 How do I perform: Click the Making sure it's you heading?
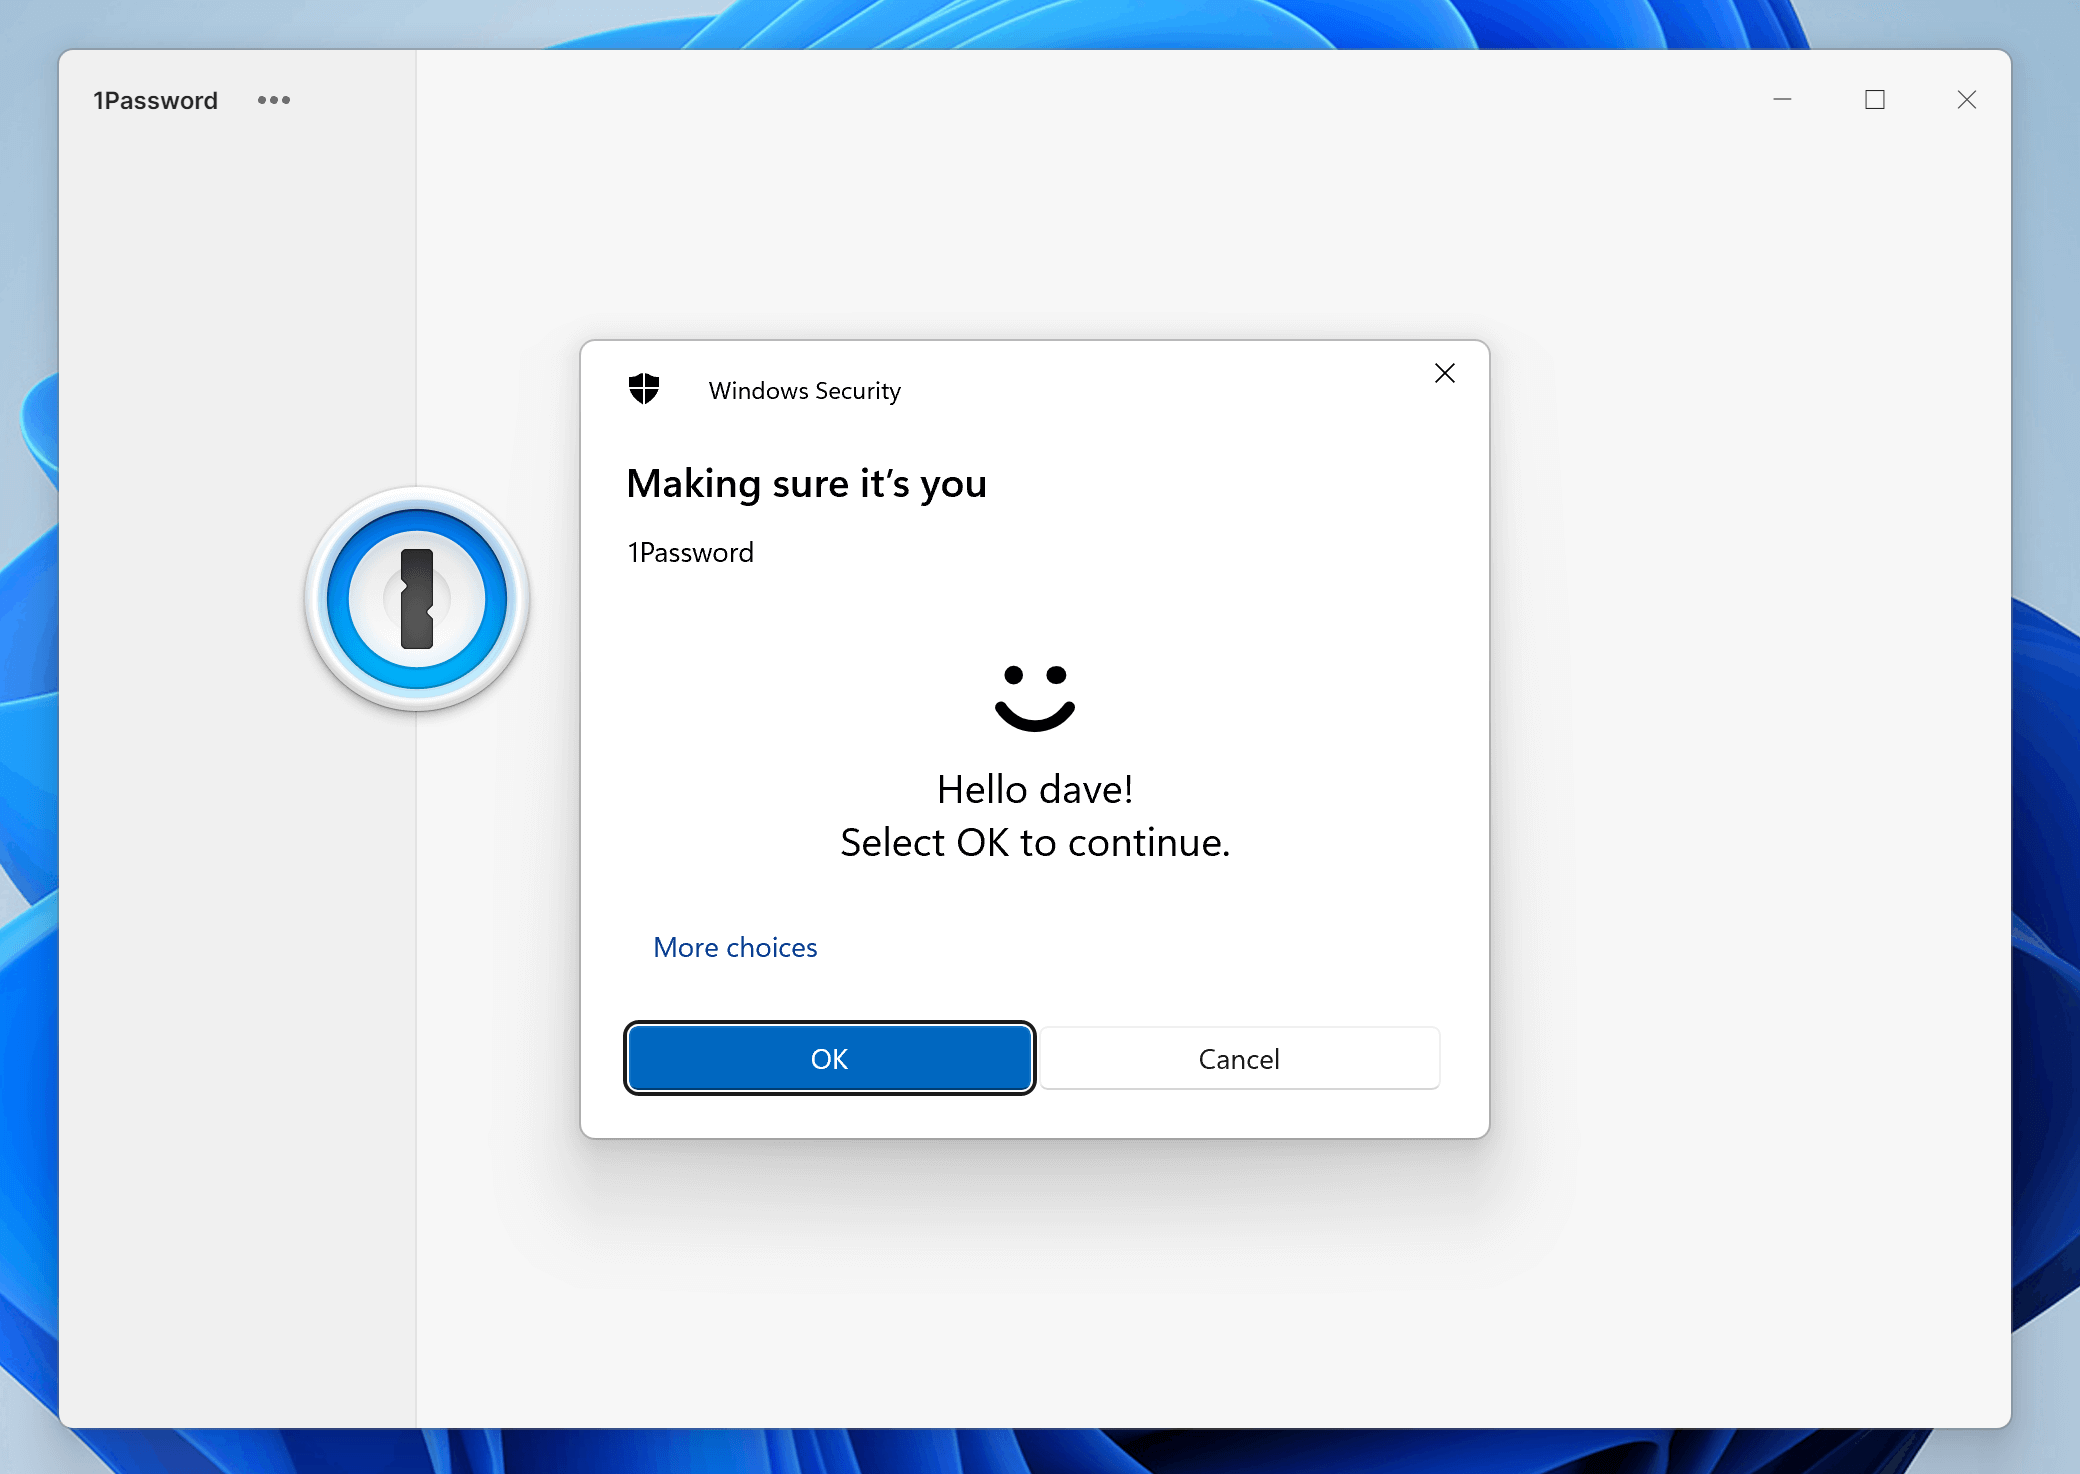806,484
